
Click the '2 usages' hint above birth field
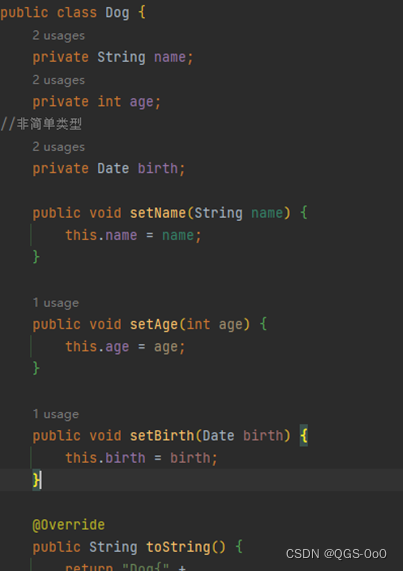59,147
